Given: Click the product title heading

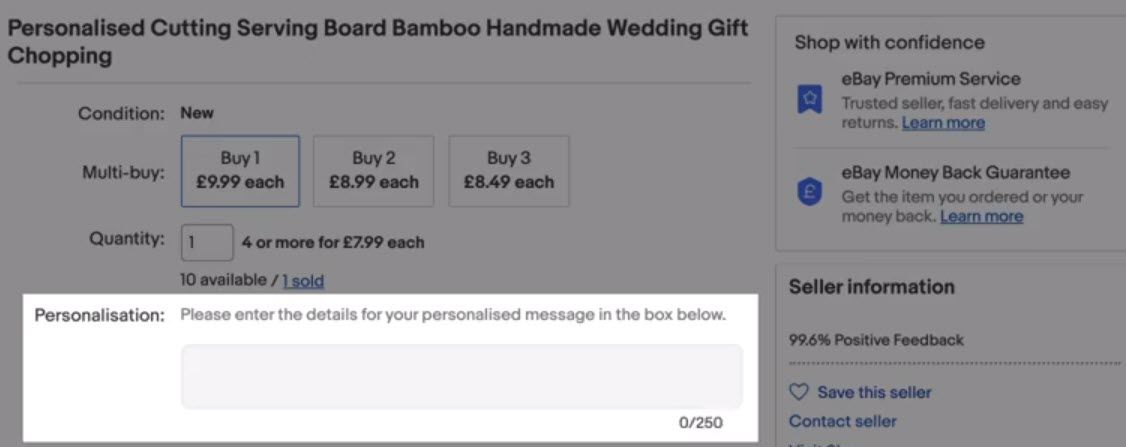Looking at the screenshot, I should [x=378, y=42].
